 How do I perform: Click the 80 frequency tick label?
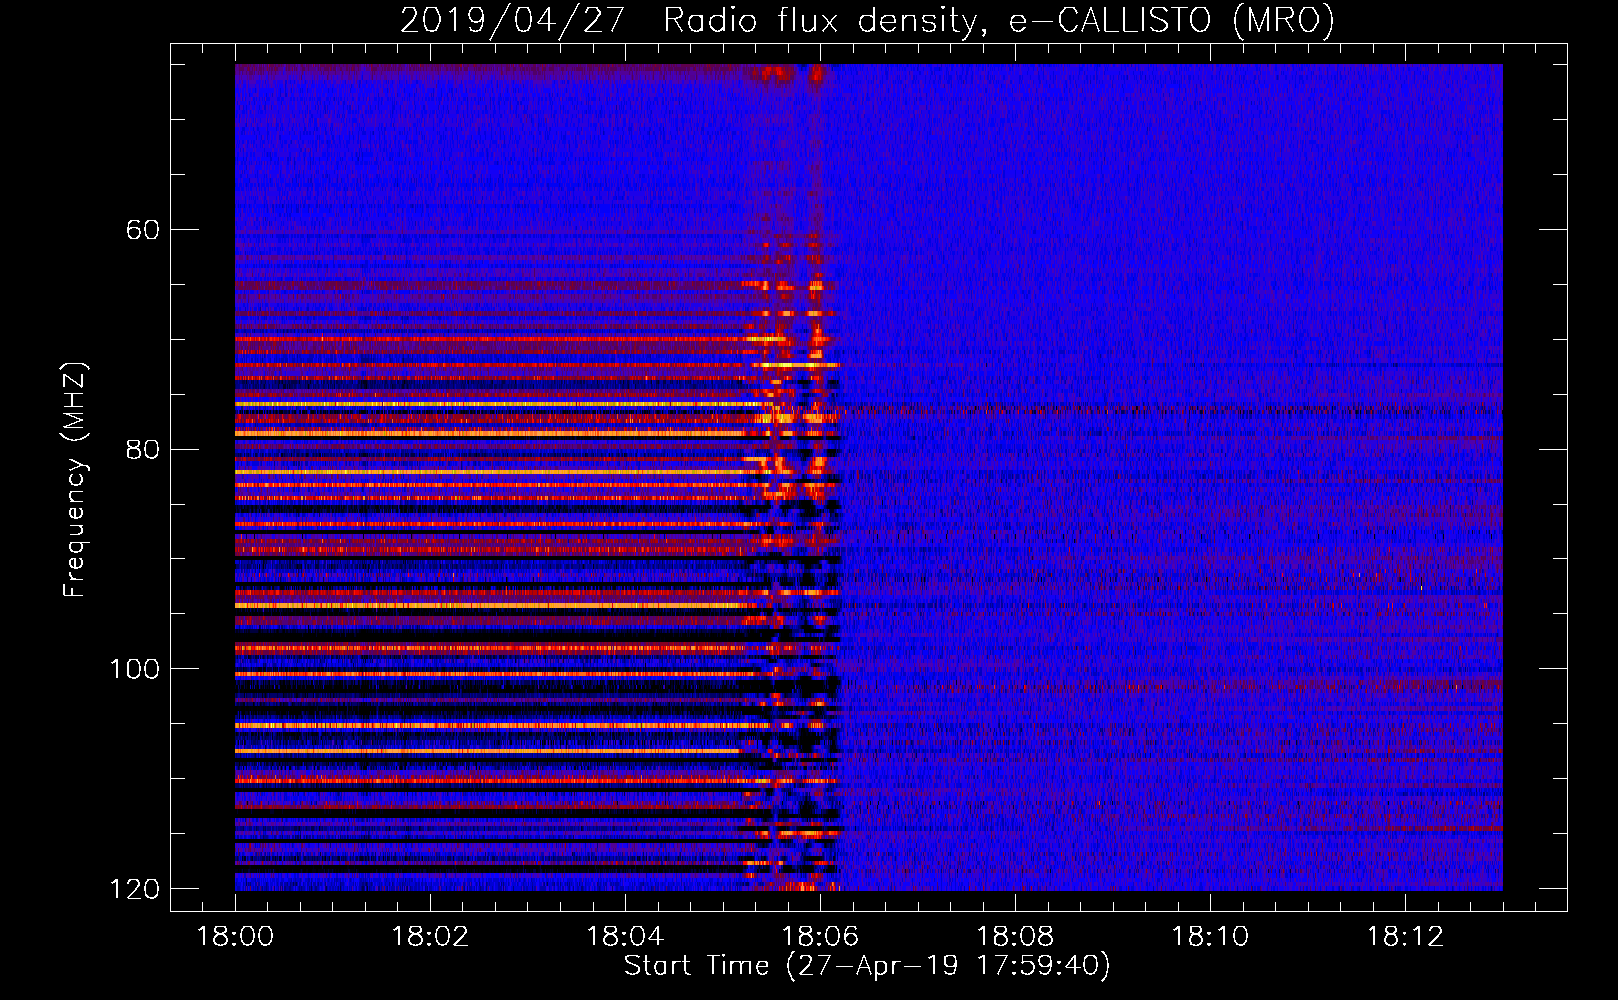pyautogui.click(x=143, y=449)
